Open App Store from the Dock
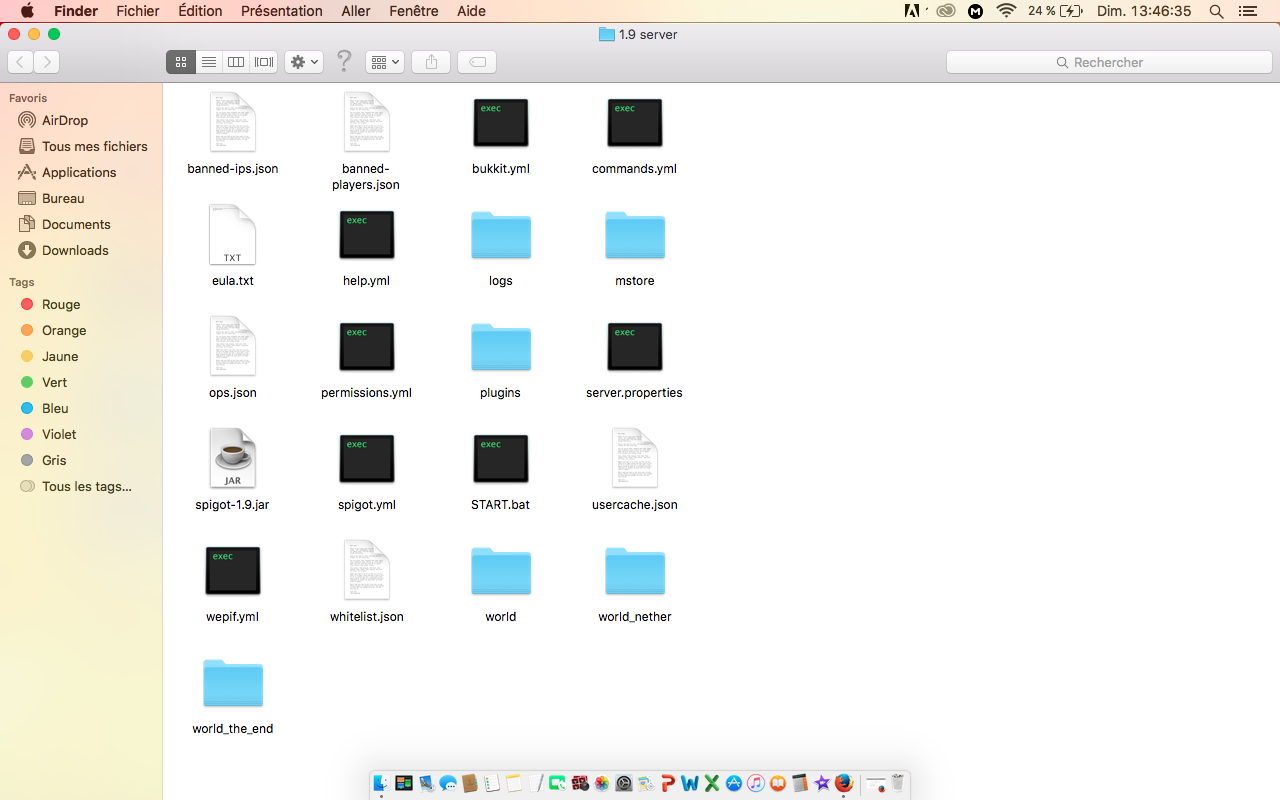This screenshot has height=800, width=1280. [734, 783]
